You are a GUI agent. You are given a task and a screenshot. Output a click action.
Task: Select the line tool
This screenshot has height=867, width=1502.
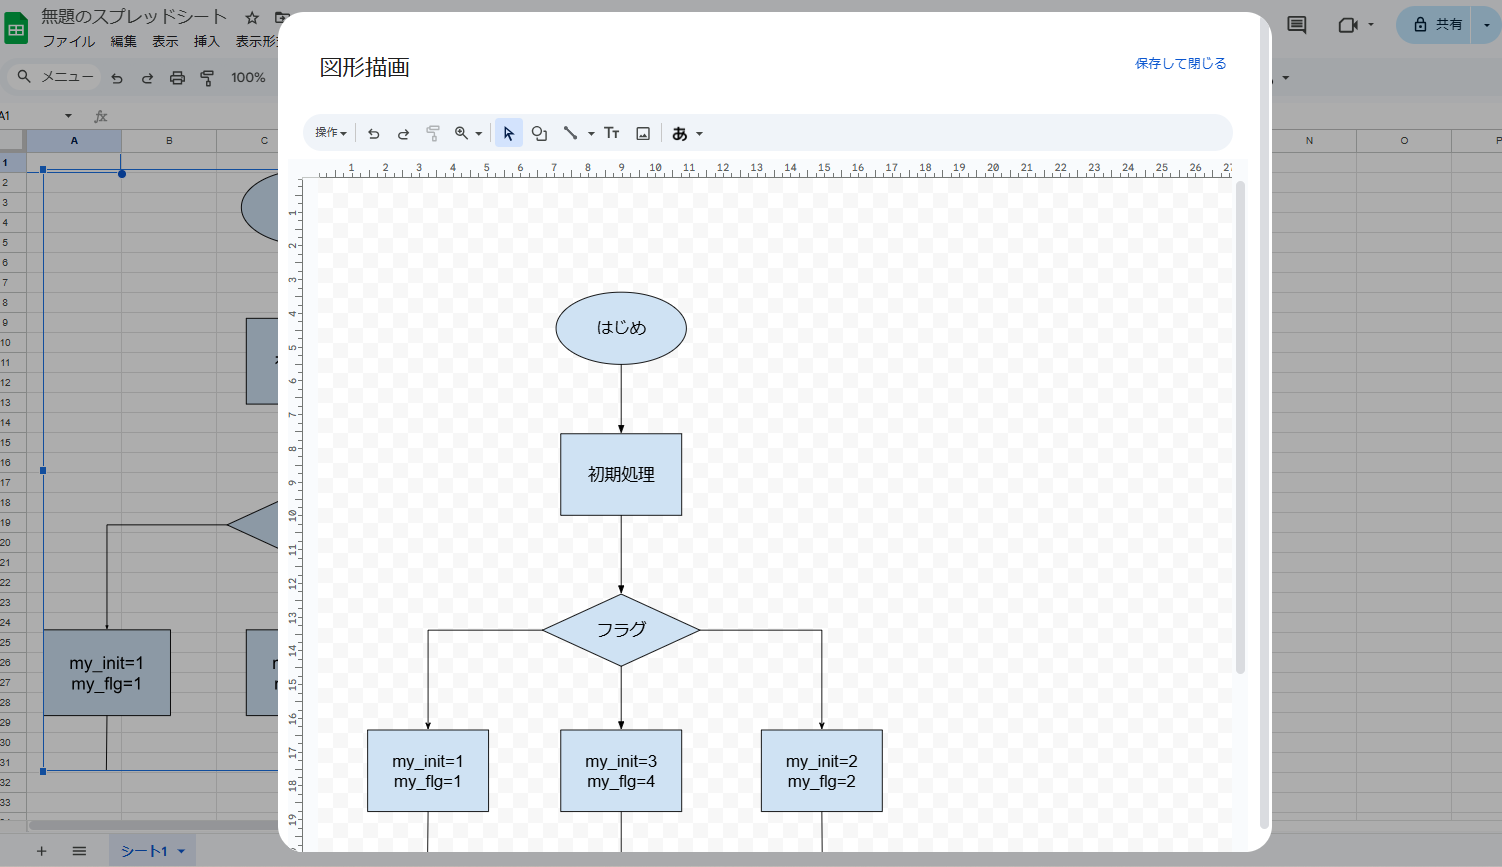point(570,133)
